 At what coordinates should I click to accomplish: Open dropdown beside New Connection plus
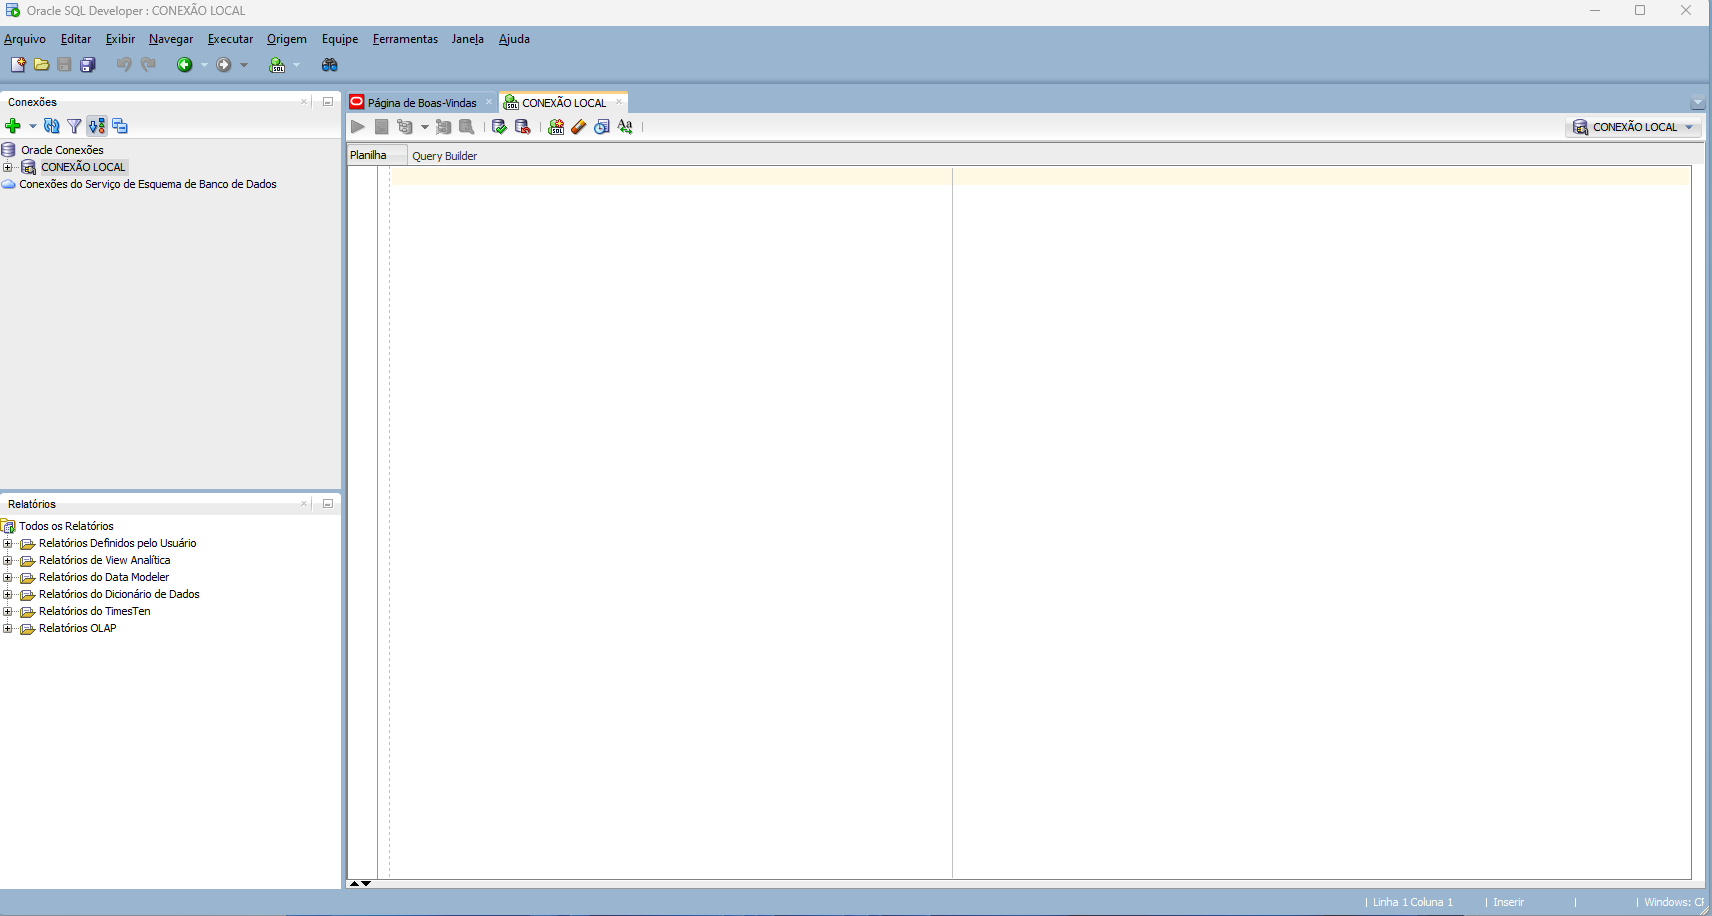(x=32, y=126)
